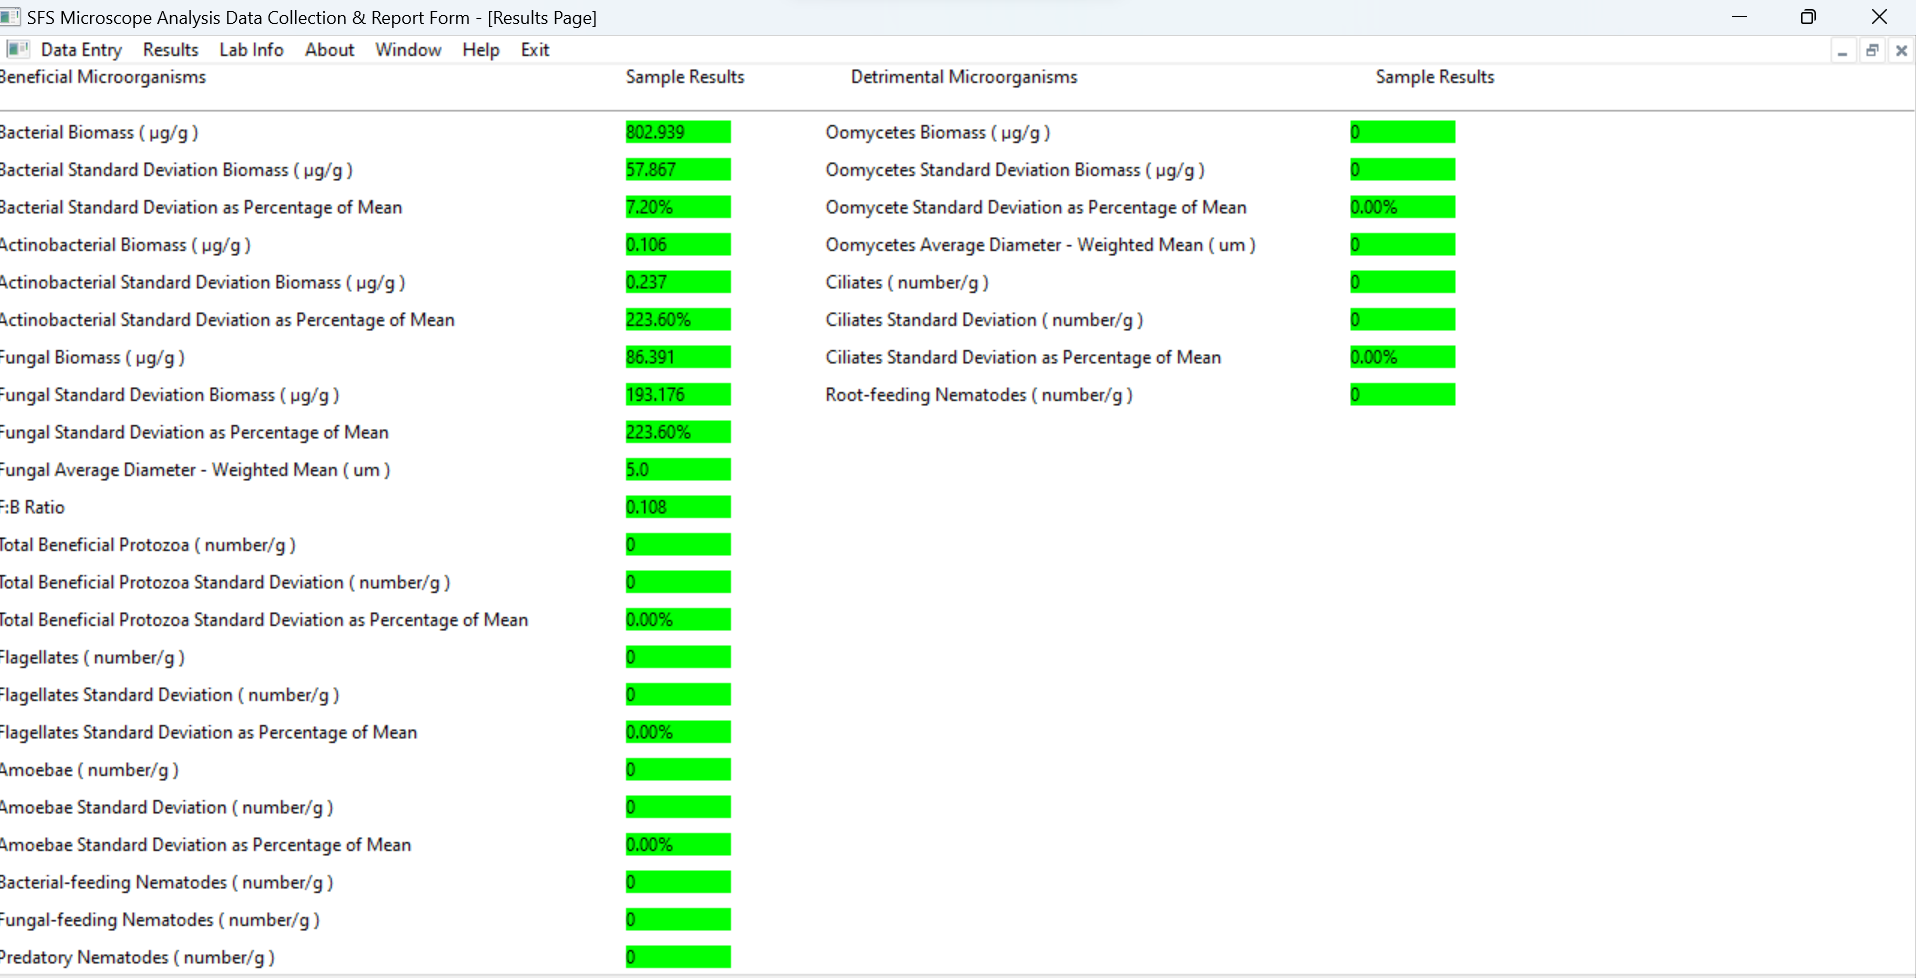Screen dimensions: 1916x978
Task: Click the Fungal deviation value 193.176
Action: pos(678,395)
